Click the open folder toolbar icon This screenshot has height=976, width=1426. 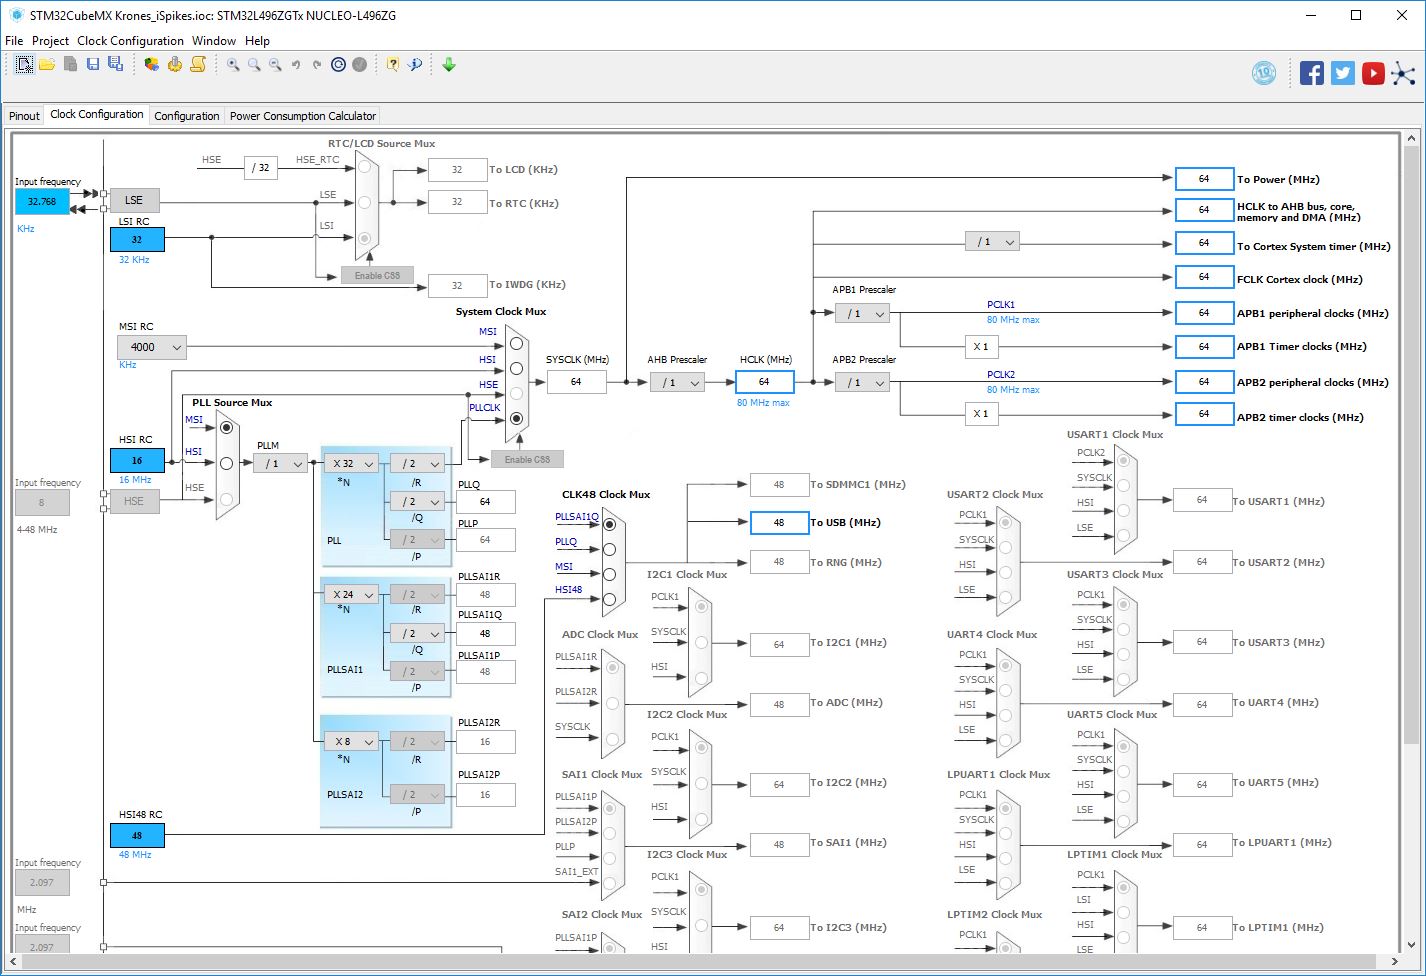(47, 64)
